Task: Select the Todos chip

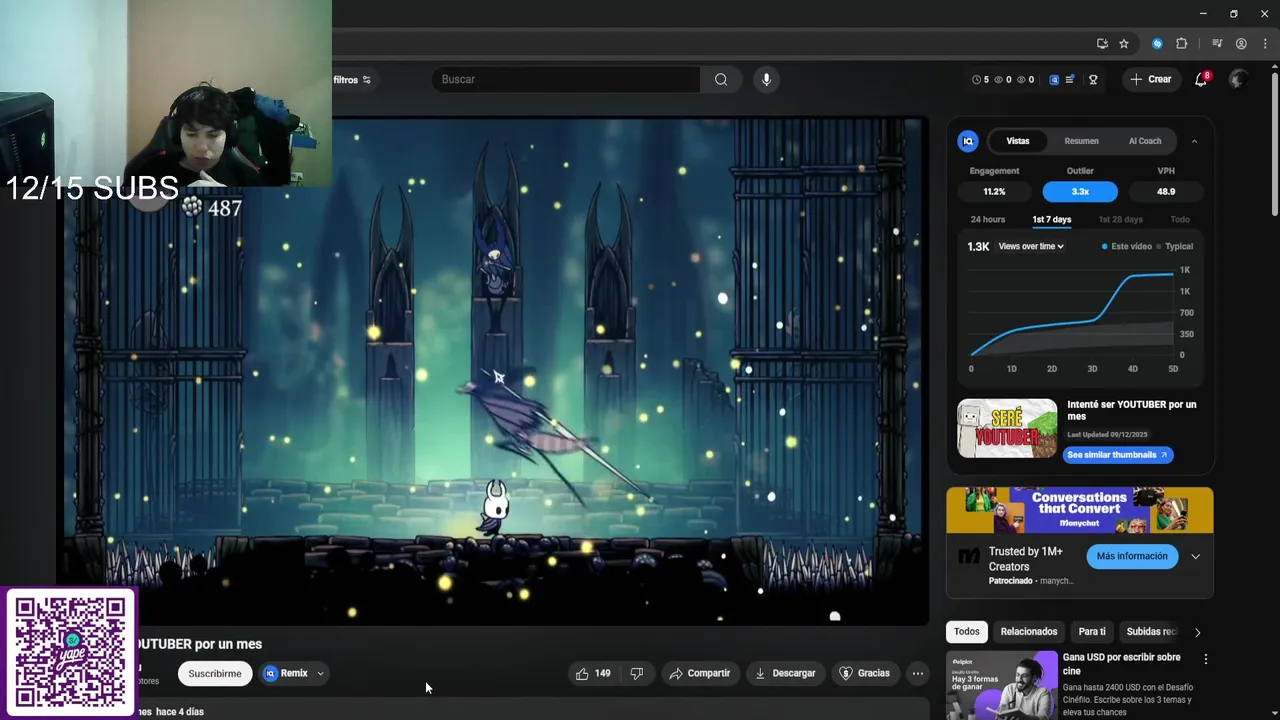Action: click(x=967, y=631)
